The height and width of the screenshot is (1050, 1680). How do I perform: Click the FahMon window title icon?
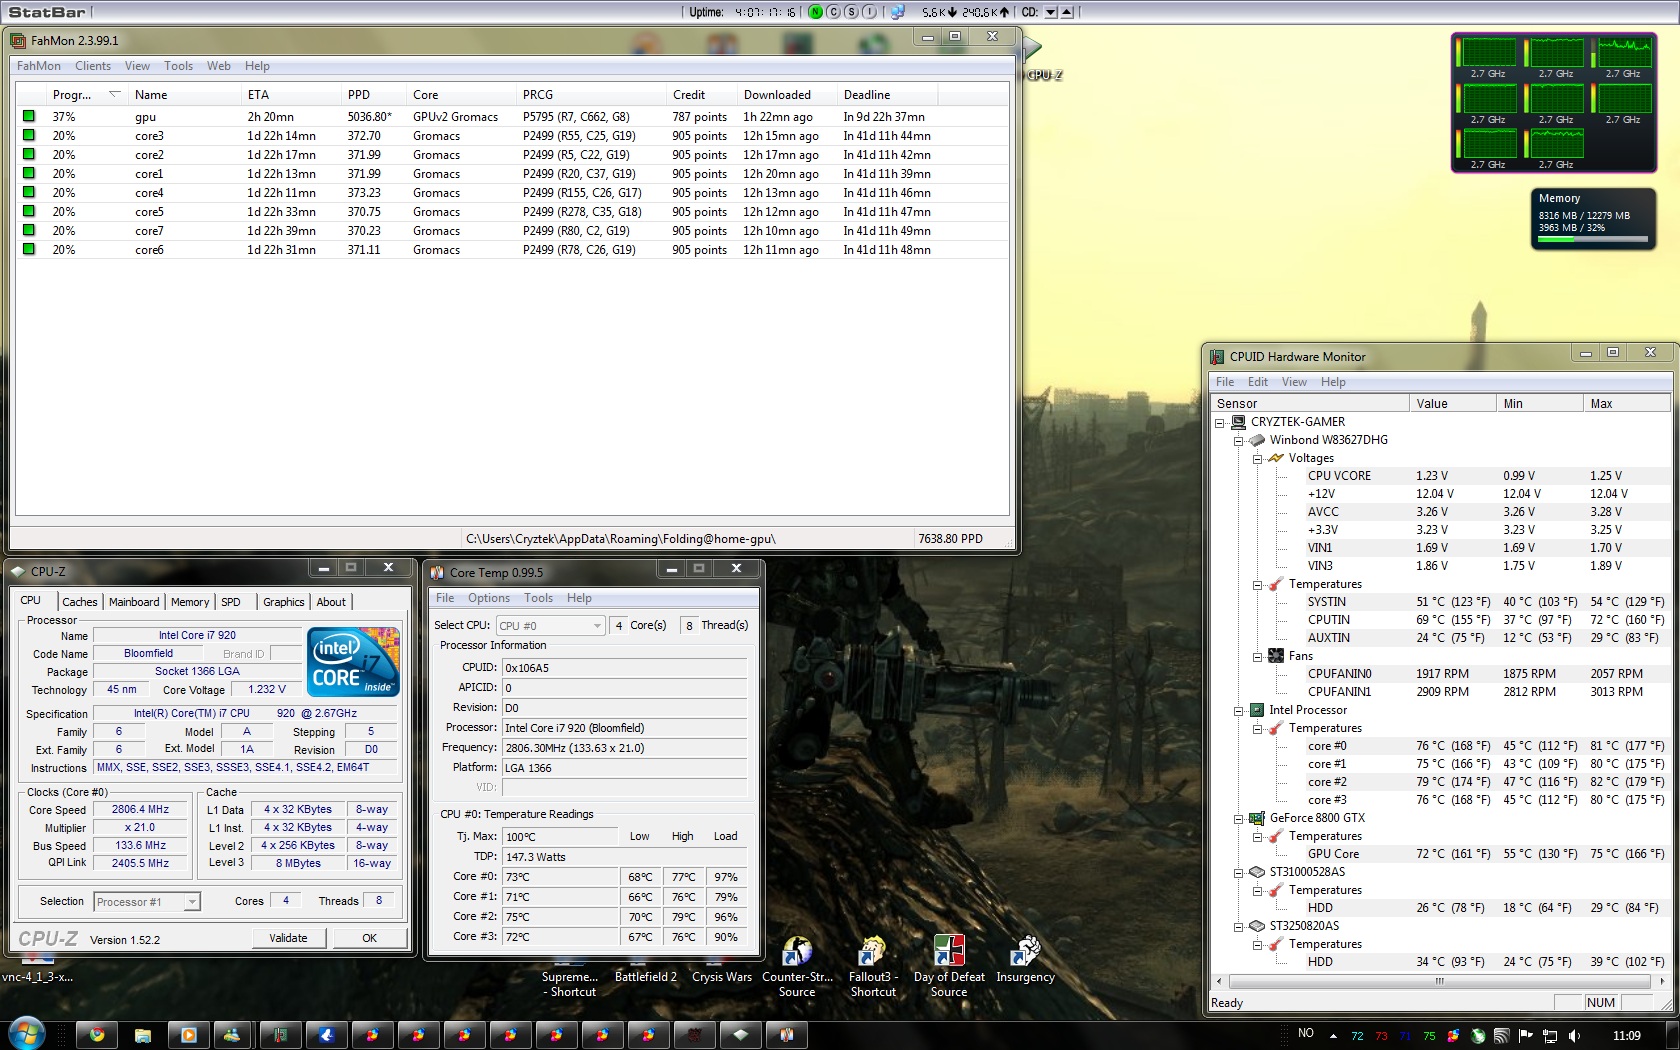tap(18, 40)
